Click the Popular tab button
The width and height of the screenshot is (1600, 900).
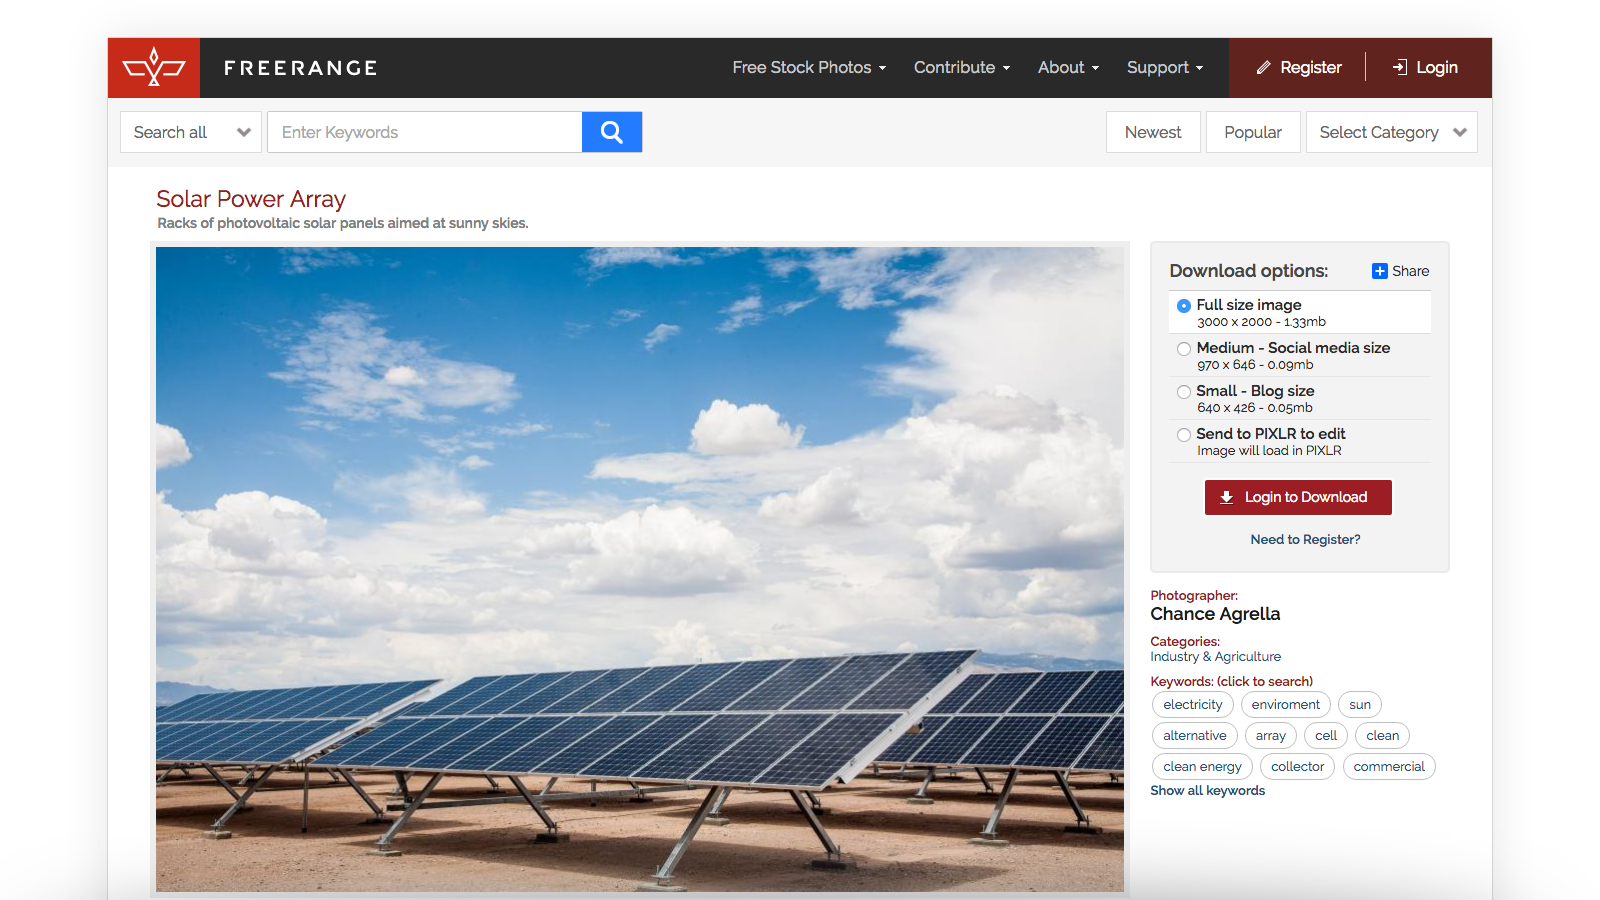click(1253, 132)
